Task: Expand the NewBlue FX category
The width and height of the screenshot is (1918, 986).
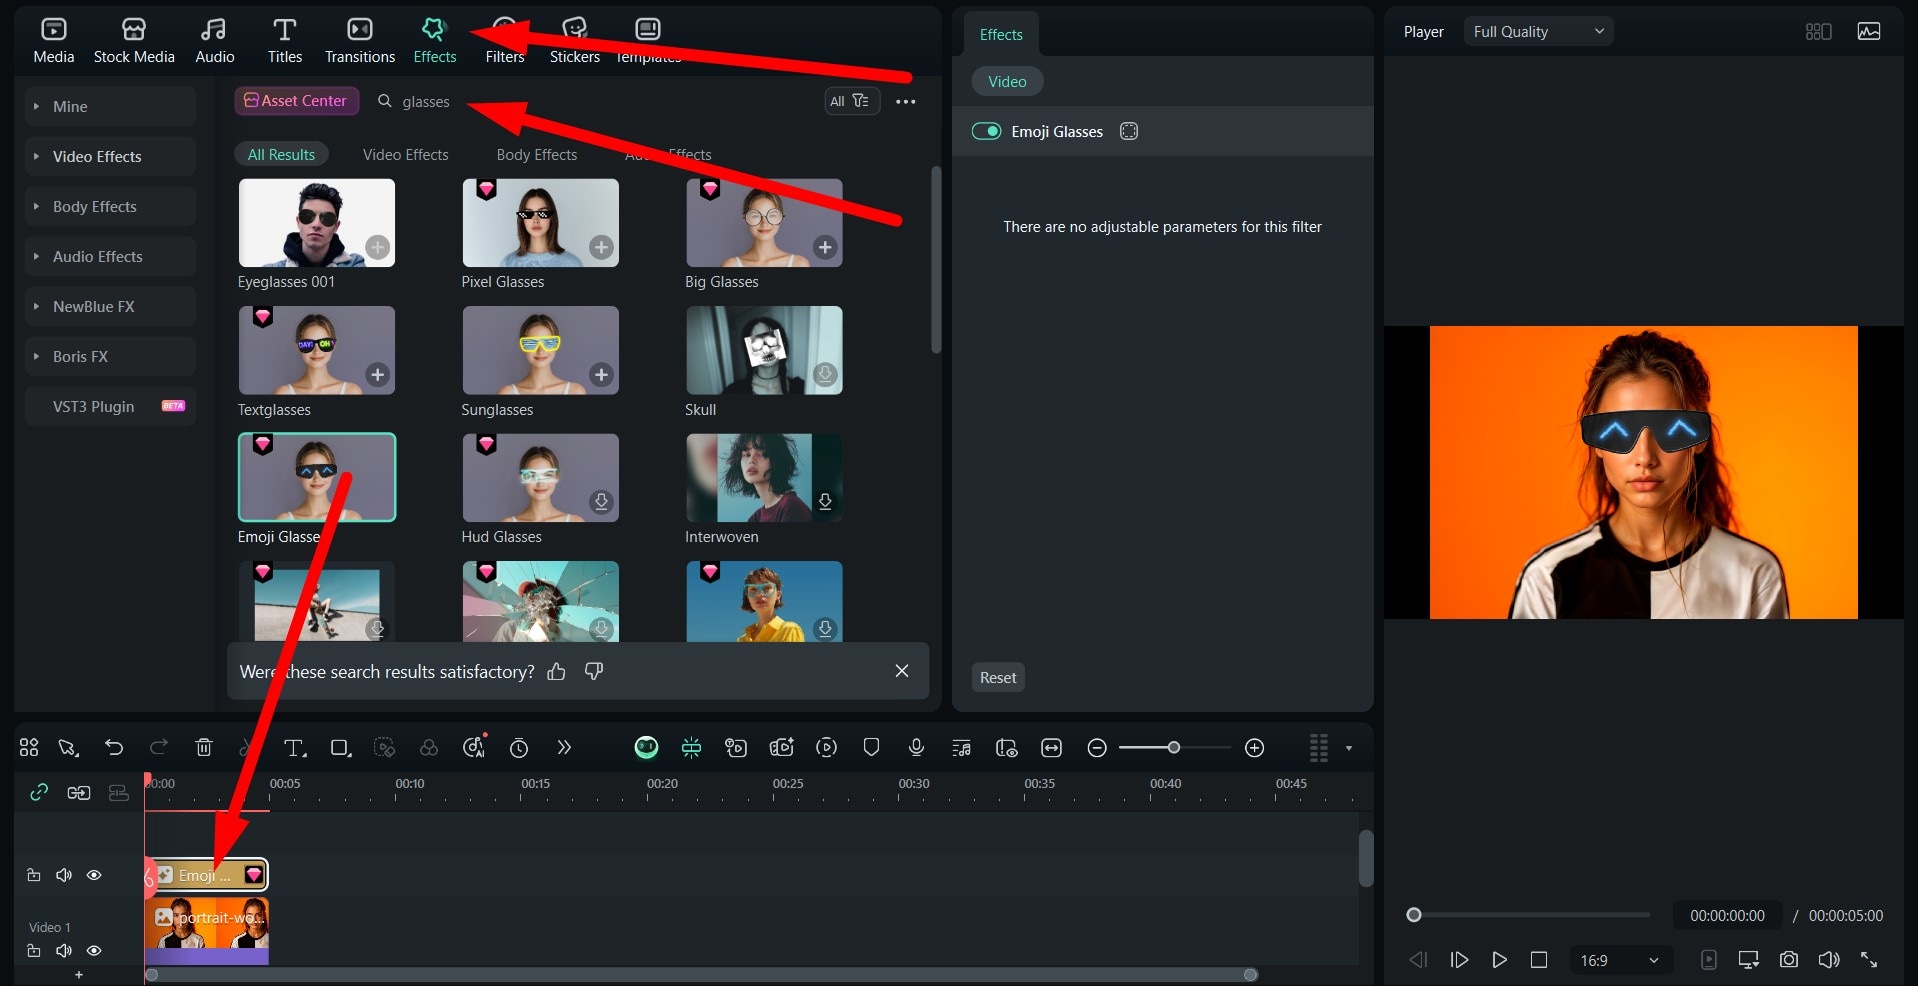Action: [110, 306]
